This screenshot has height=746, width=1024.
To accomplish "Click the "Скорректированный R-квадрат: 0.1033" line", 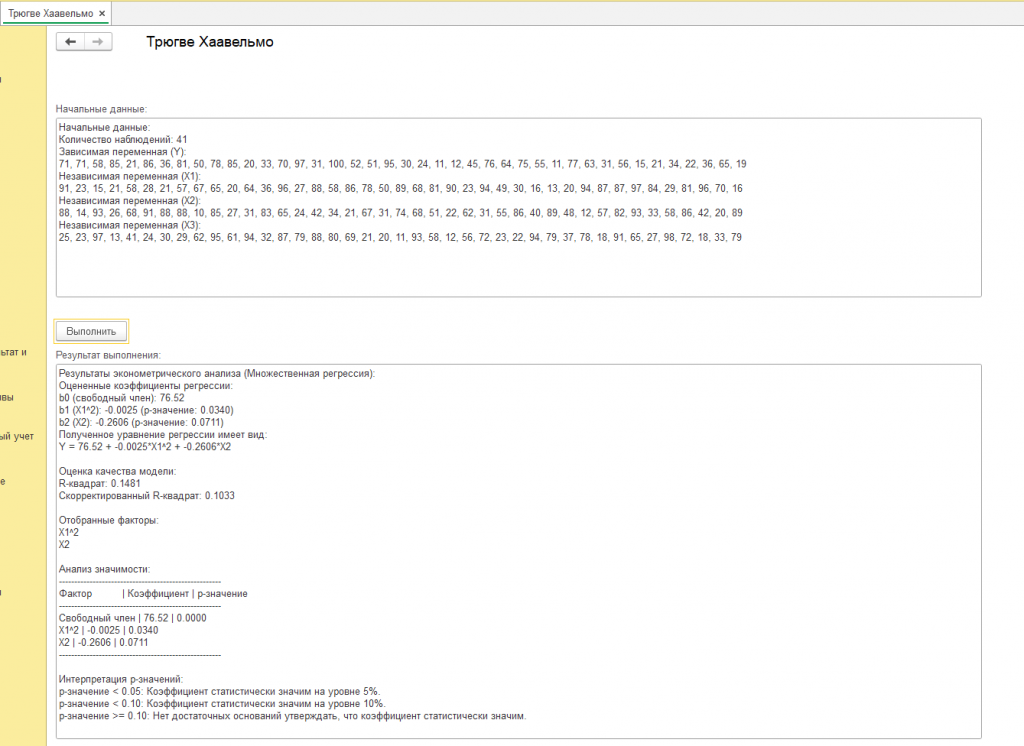I will pos(152,496).
